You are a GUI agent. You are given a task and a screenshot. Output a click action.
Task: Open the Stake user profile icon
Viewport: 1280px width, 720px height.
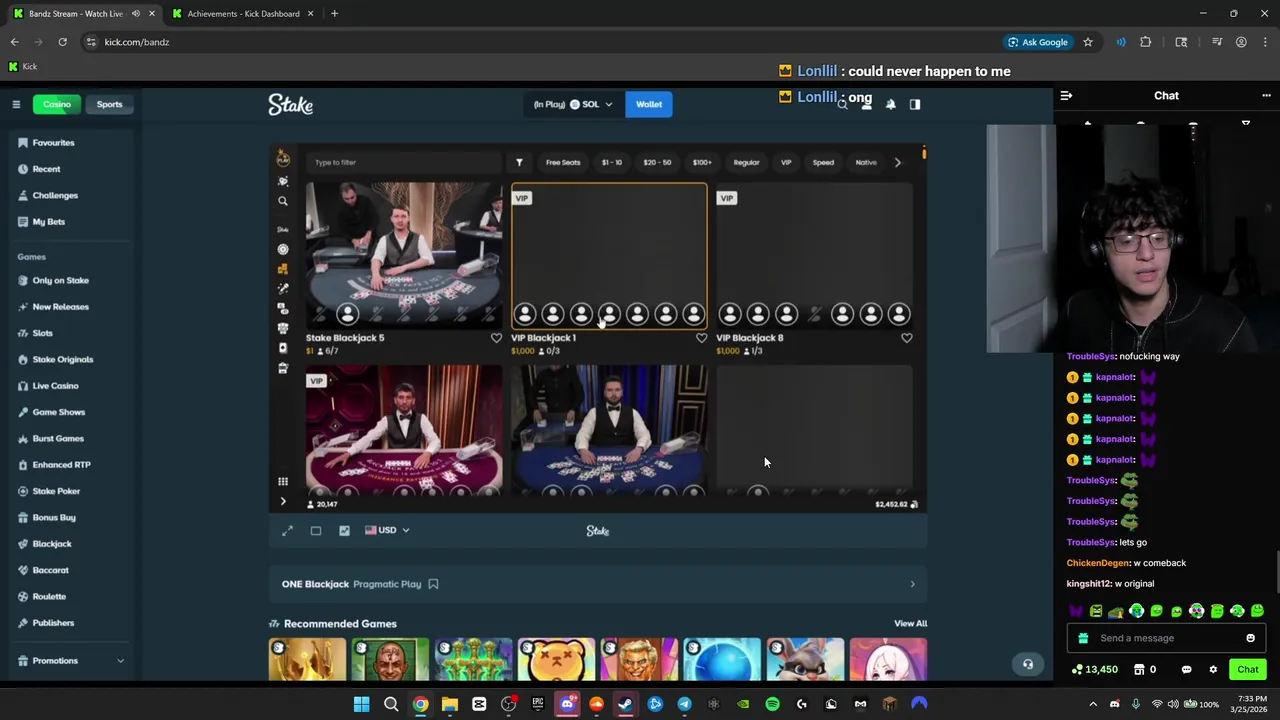(x=866, y=104)
